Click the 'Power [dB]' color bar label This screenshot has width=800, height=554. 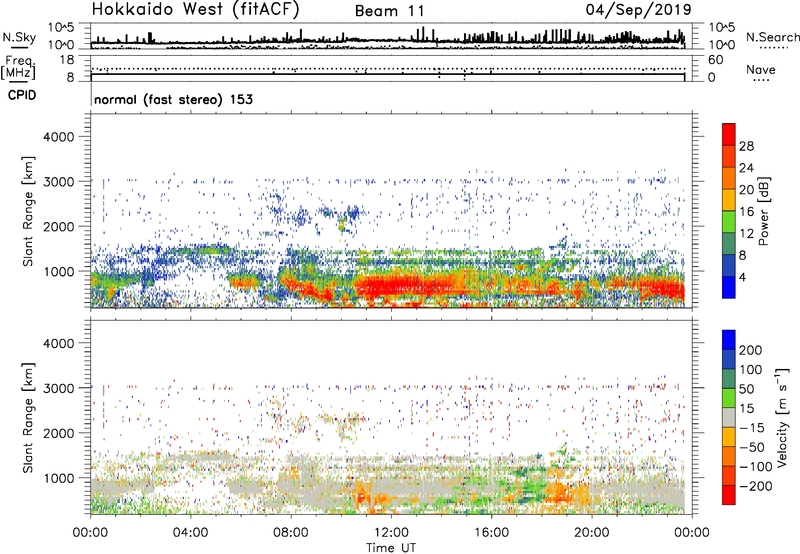(x=764, y=211)
